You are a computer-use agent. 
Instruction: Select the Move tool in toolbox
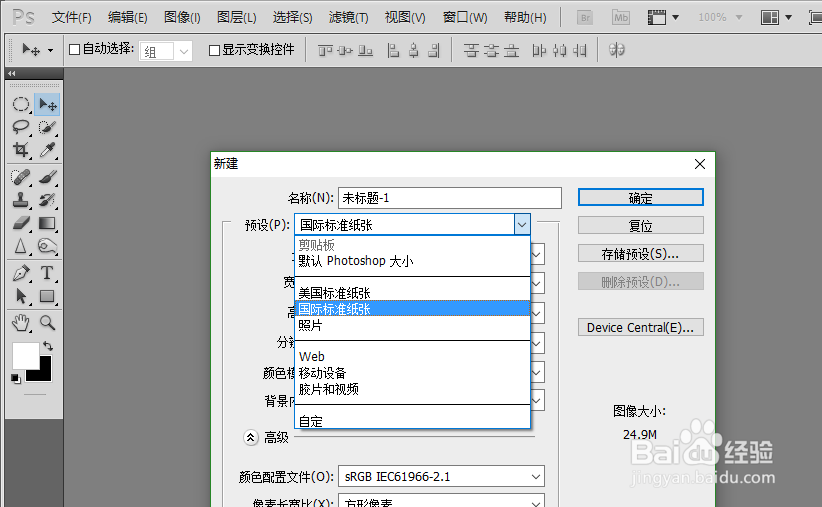pyautogui.click(x=47, y=104)
